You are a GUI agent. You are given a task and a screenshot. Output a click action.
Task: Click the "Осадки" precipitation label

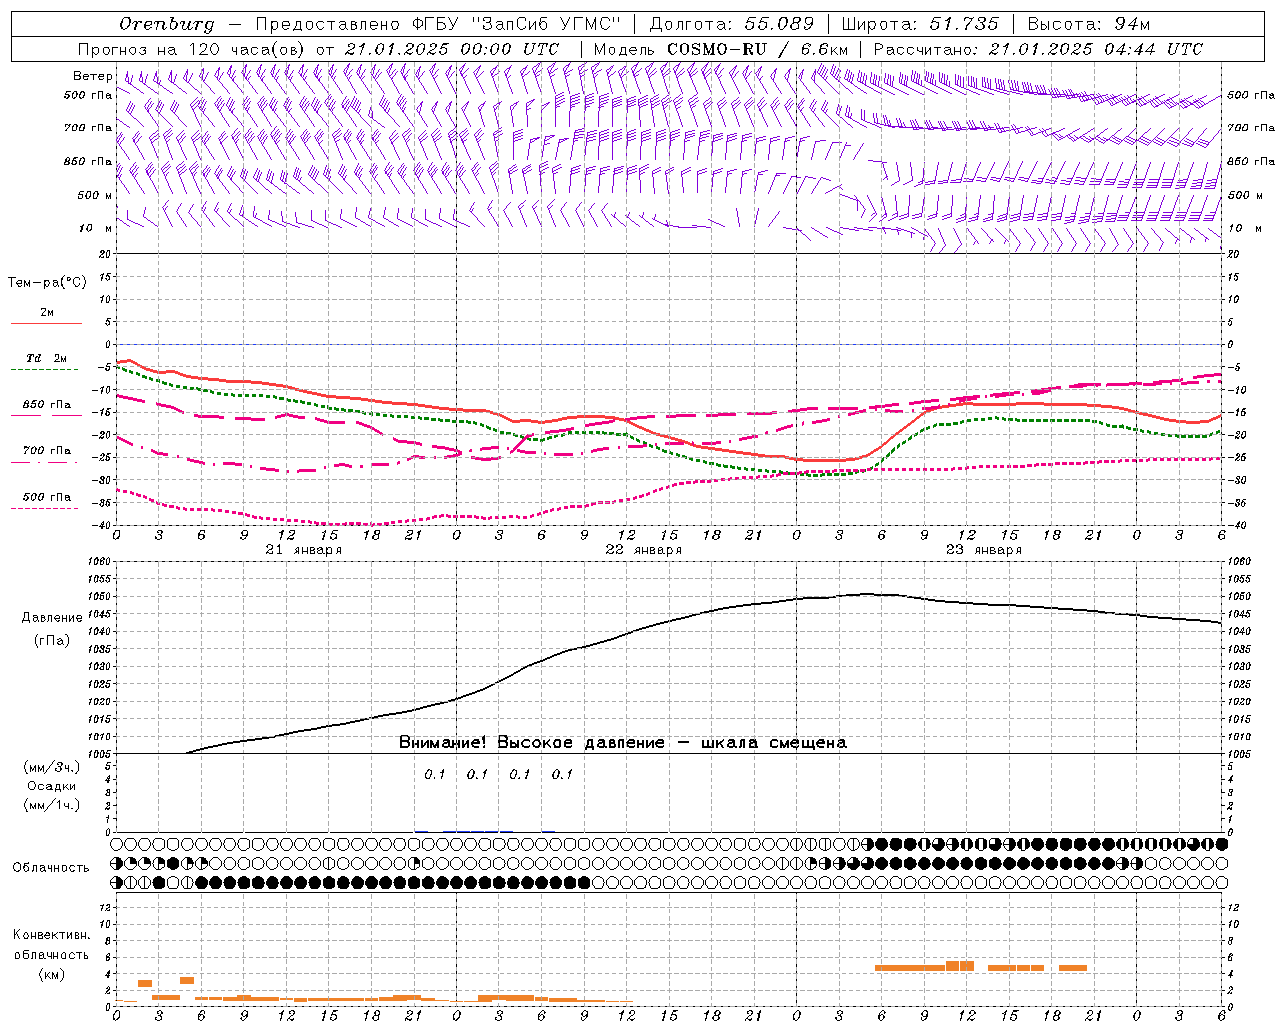click(x=51, y=786)
